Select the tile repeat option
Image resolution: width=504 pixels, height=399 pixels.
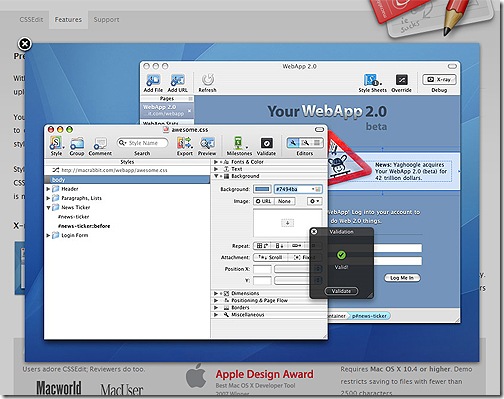(x=262, y=246)
